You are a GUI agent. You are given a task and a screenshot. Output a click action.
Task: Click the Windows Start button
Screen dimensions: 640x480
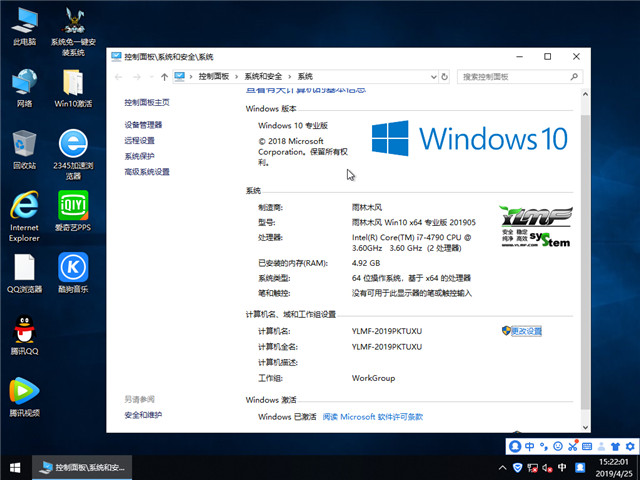coord(16,468)
